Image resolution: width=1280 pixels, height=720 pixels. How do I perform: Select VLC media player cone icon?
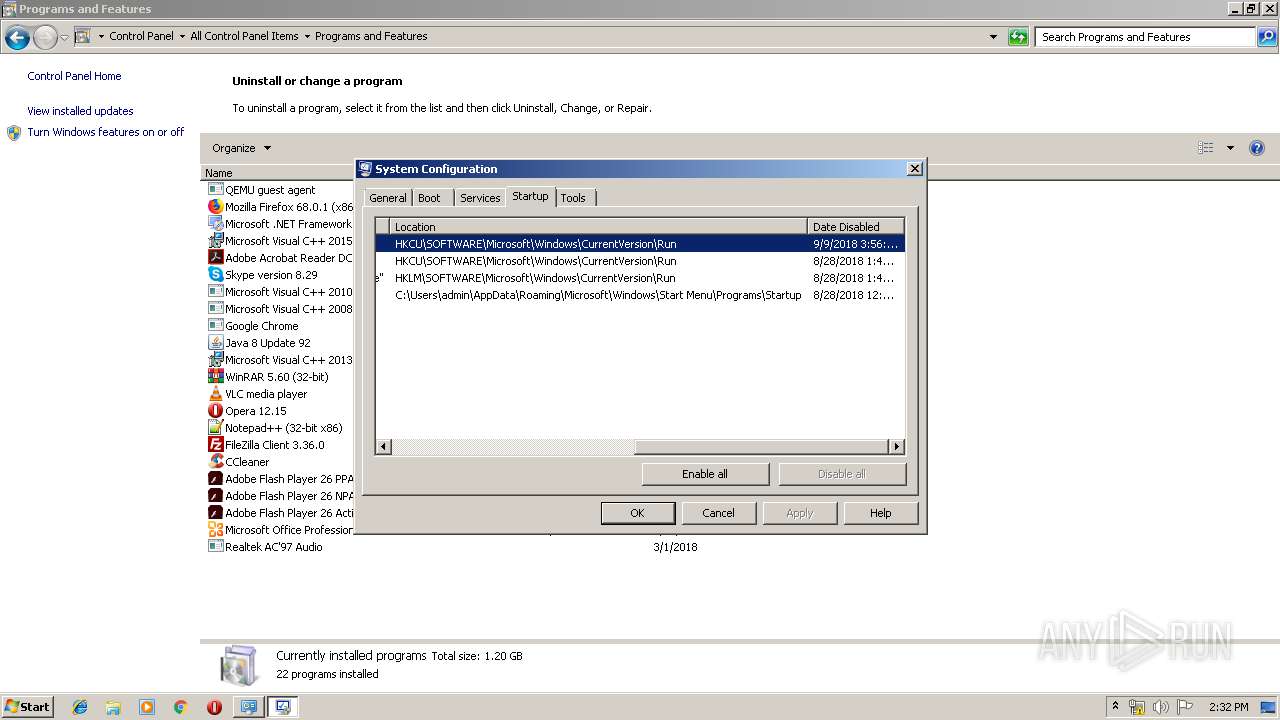pyautogui.click(x=215, y=394)
